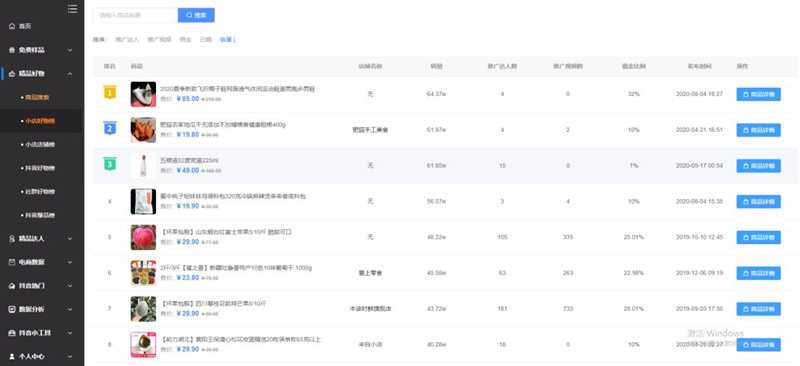This screenshot has width=800, height=366.
Task: Select the orange highlighted 小店好物榜 submenu item
Action: [40, 121]
